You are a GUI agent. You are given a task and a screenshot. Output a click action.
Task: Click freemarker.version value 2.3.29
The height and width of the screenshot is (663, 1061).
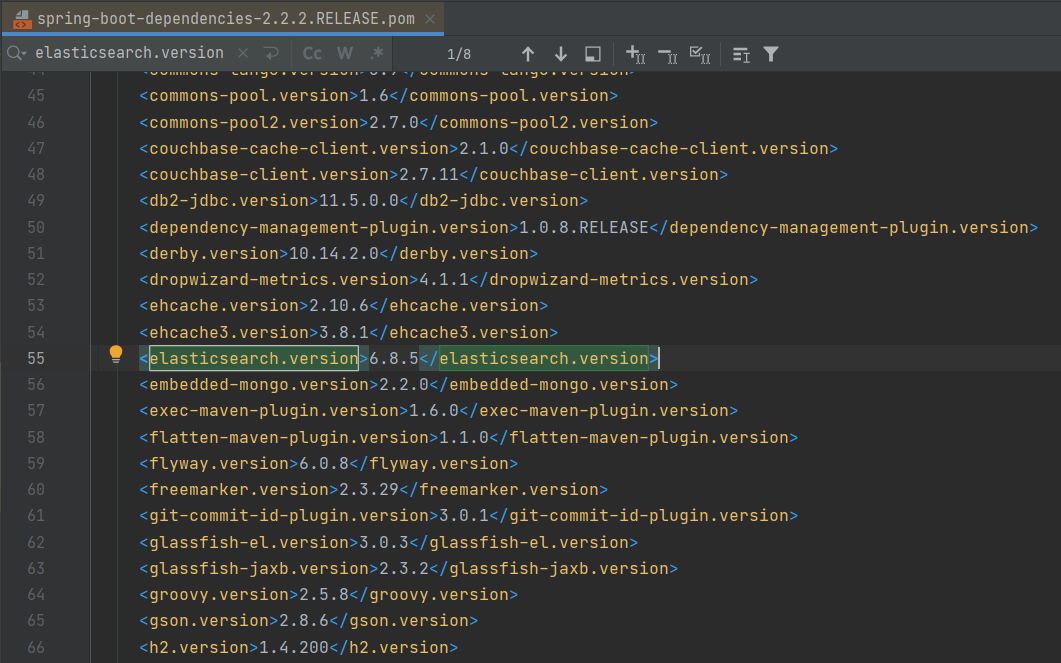point(369,490)
